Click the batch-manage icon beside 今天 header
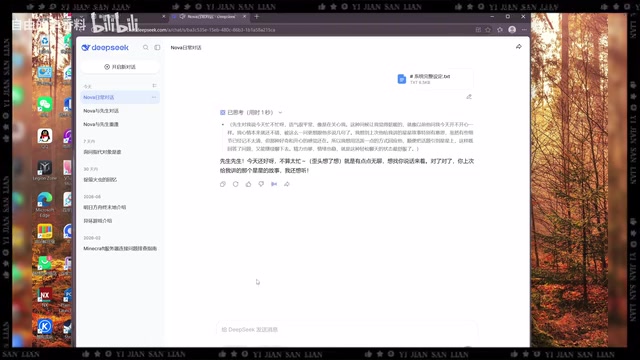This screenshot has height=360, width=640. pyautogui.click(x=154, y=86)
